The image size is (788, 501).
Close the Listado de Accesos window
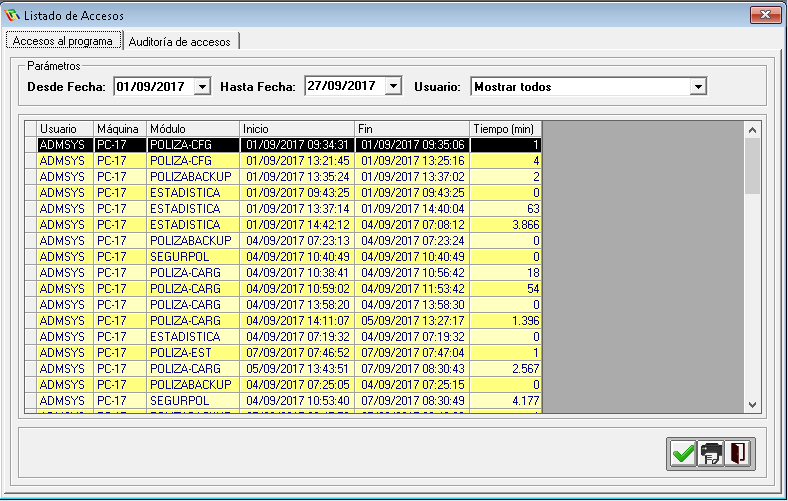click(765, 15)
